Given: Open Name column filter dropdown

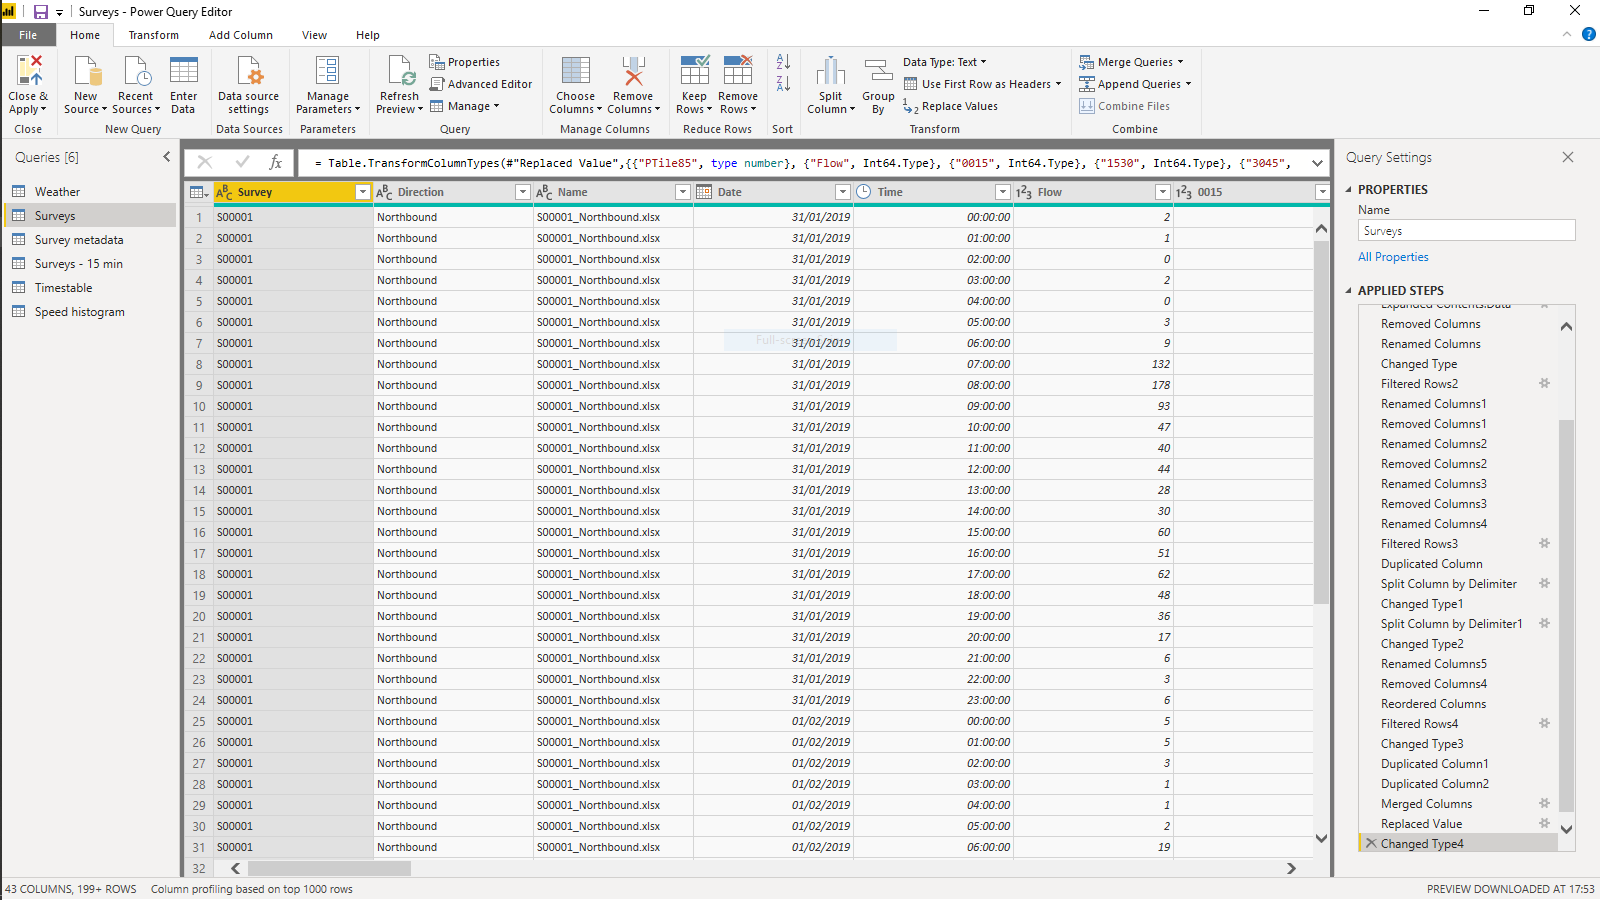Looking at the screenshot, I should pyautogui.click(x=683, y=192).
